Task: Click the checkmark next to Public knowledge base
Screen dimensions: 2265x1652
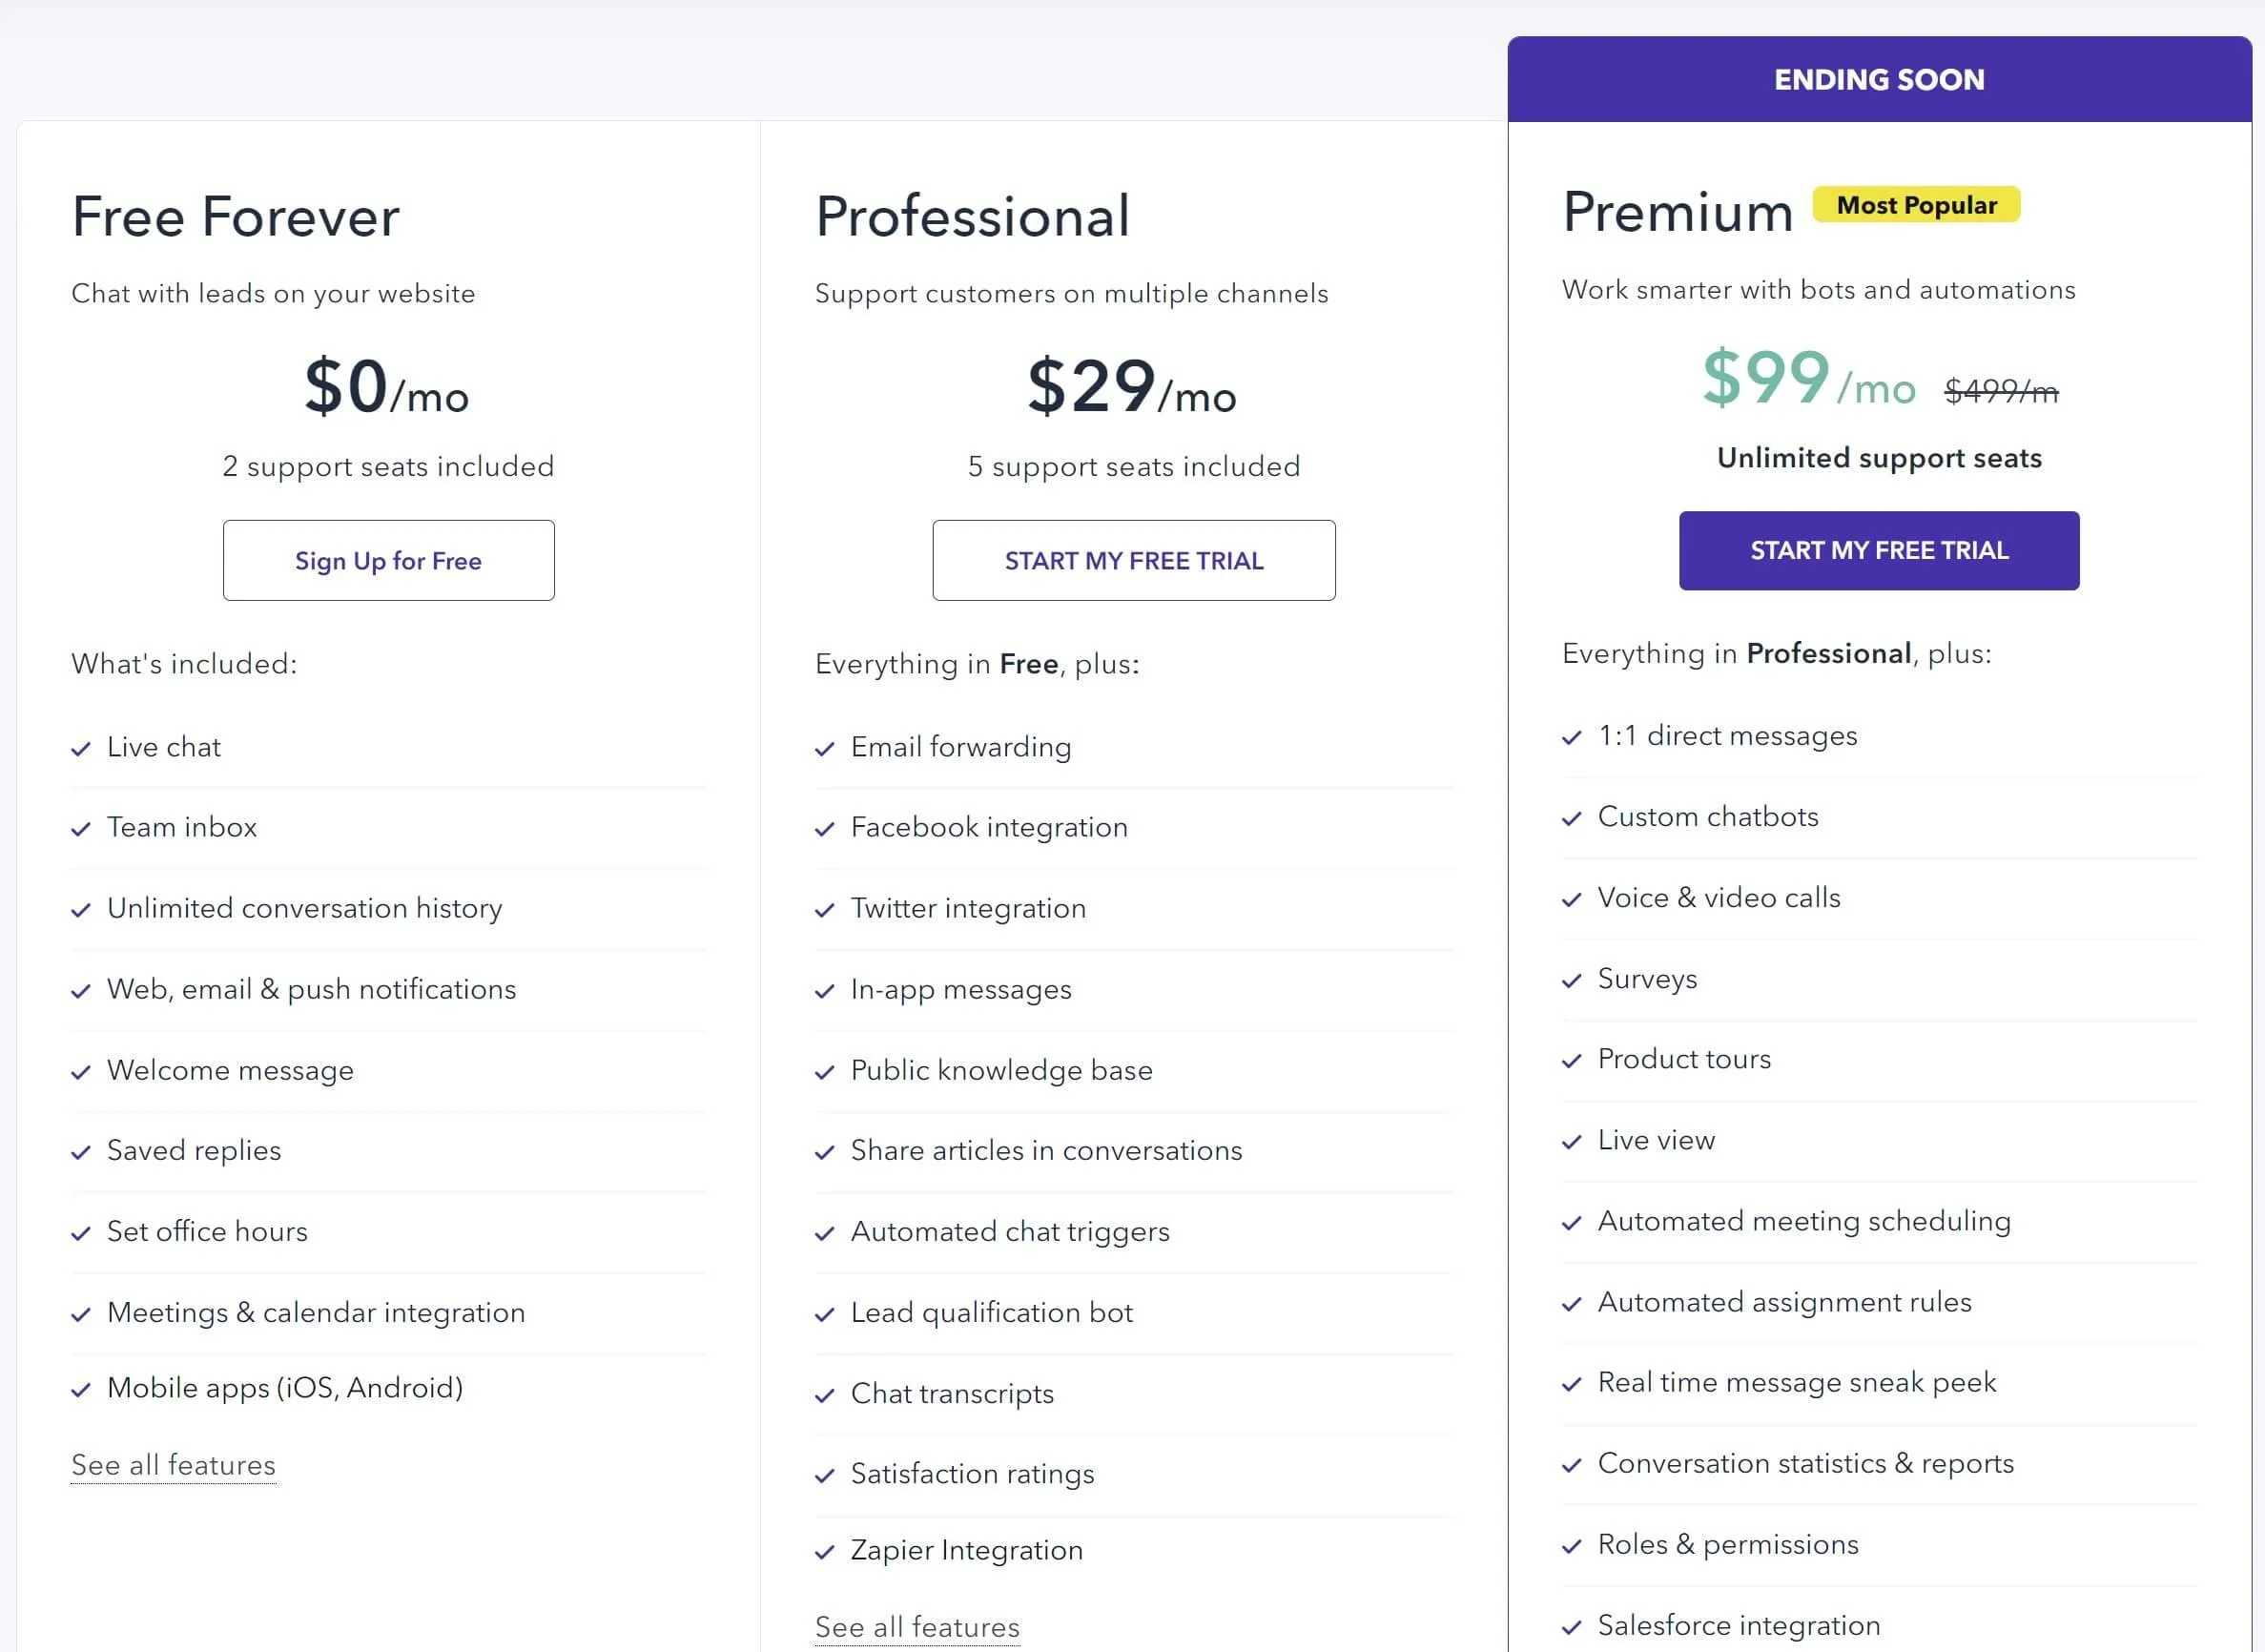Action: (825, 1072)
